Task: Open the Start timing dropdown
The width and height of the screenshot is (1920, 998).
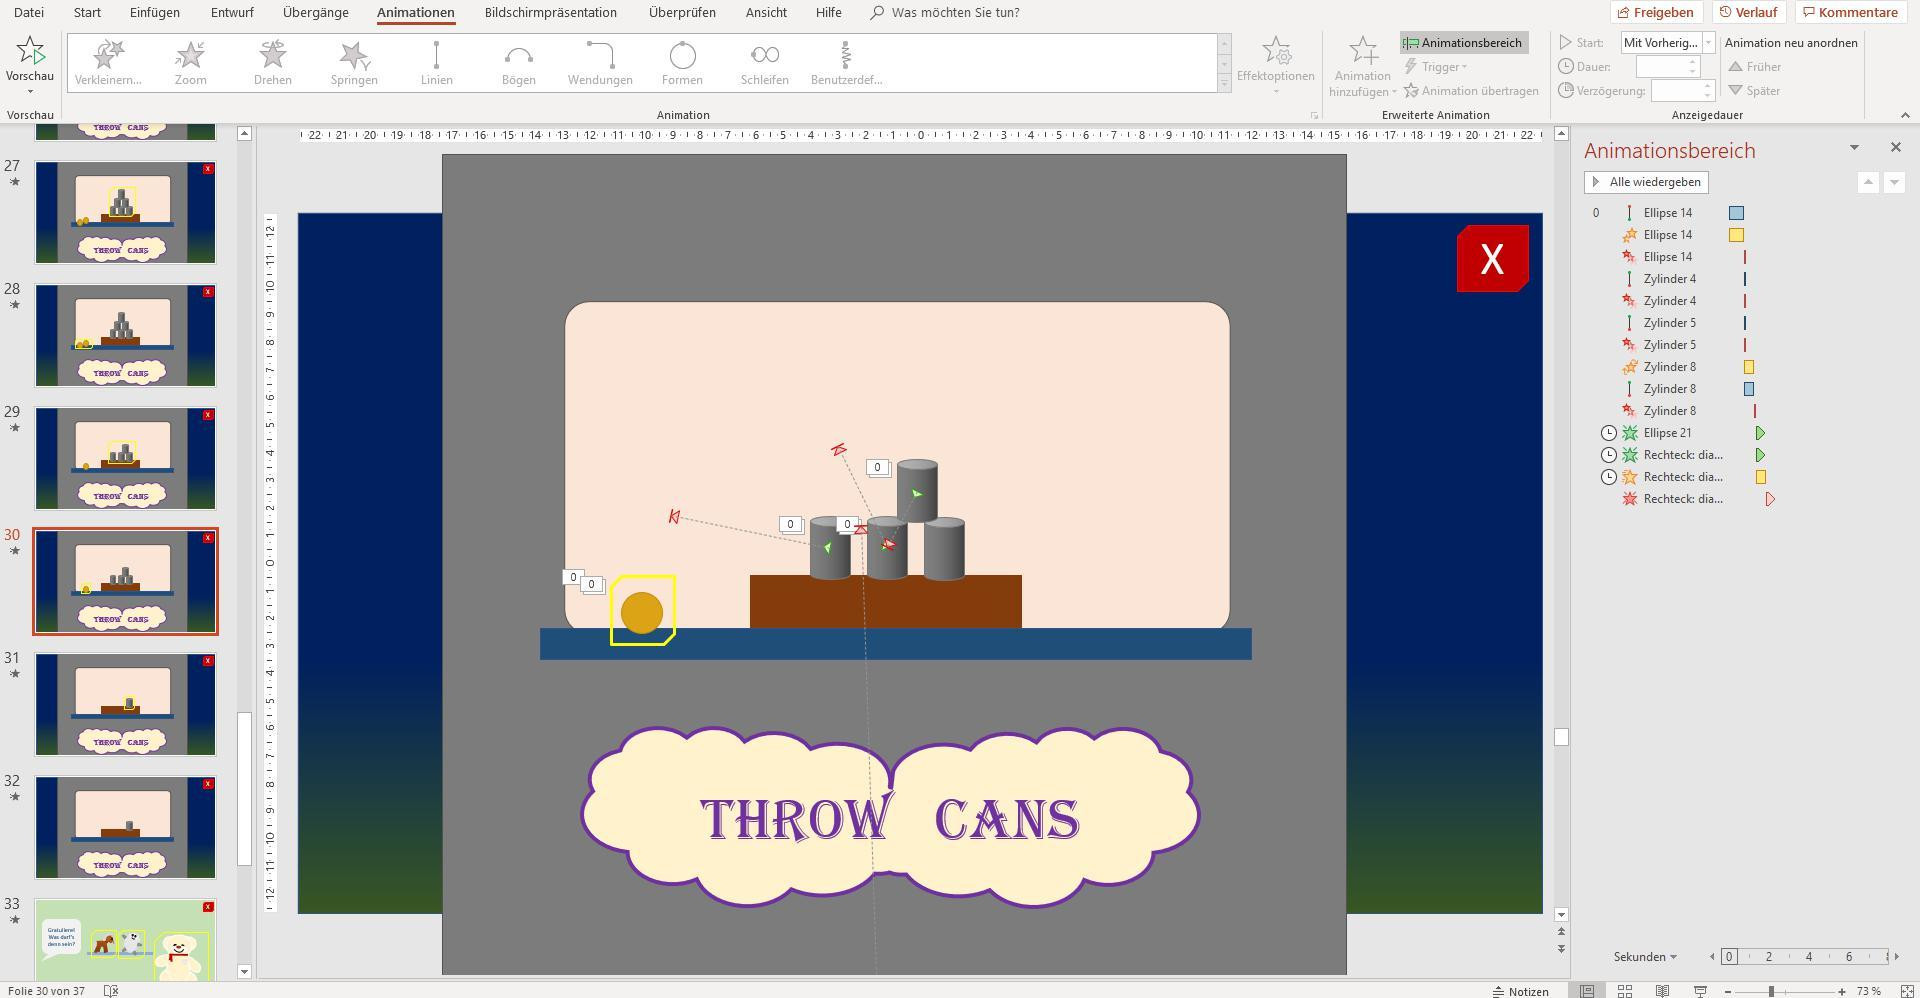Action: [1708, 43]
